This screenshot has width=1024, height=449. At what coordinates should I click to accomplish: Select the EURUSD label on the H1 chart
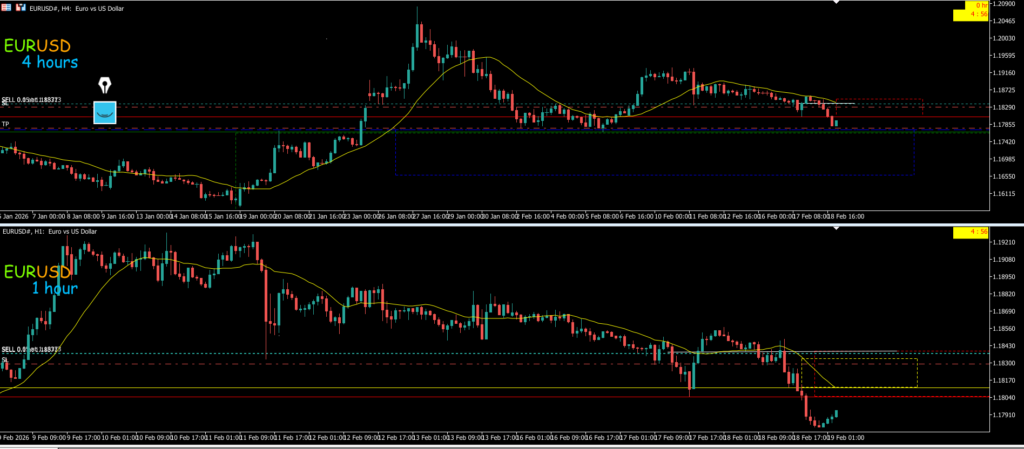click(37, 271)
